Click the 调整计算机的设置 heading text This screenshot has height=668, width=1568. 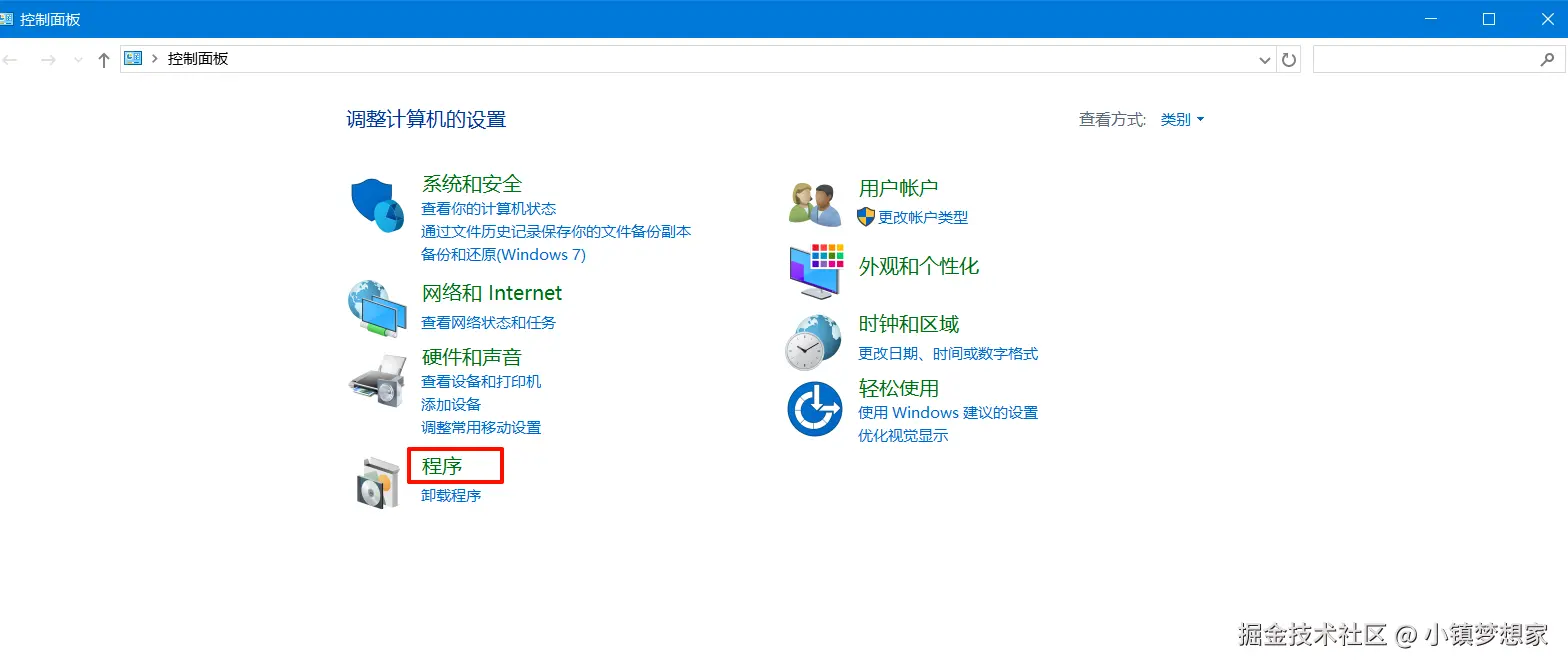click(426, 120)
